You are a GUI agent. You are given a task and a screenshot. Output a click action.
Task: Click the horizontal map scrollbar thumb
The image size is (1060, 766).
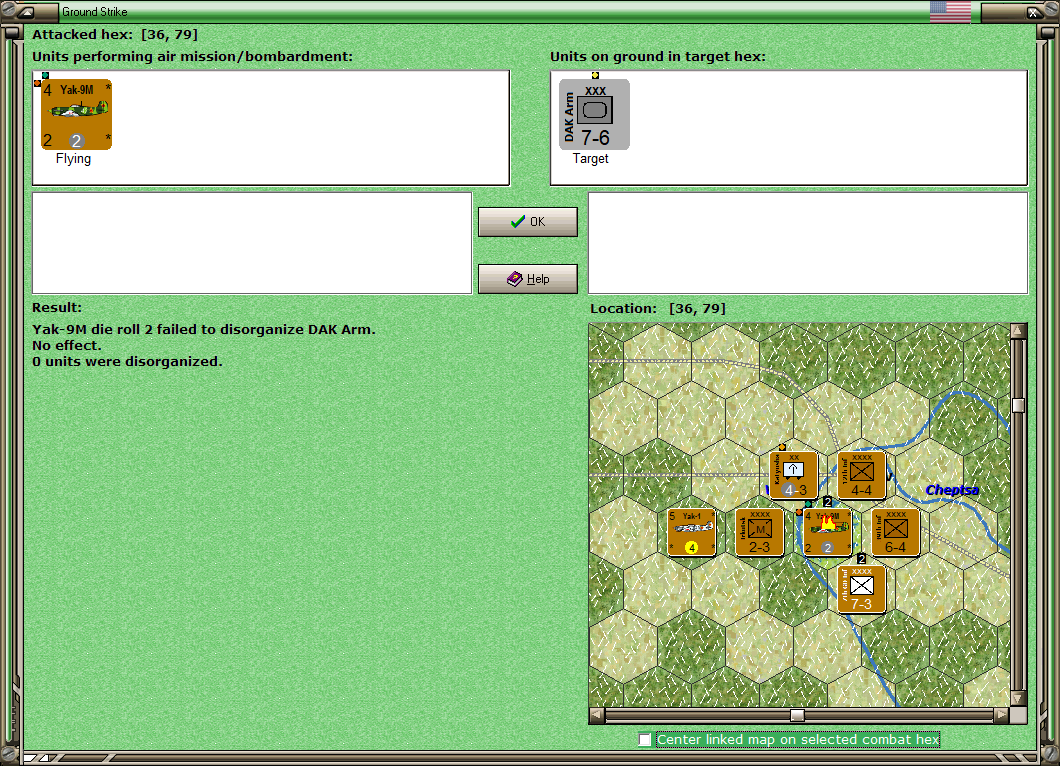(798, 715)
